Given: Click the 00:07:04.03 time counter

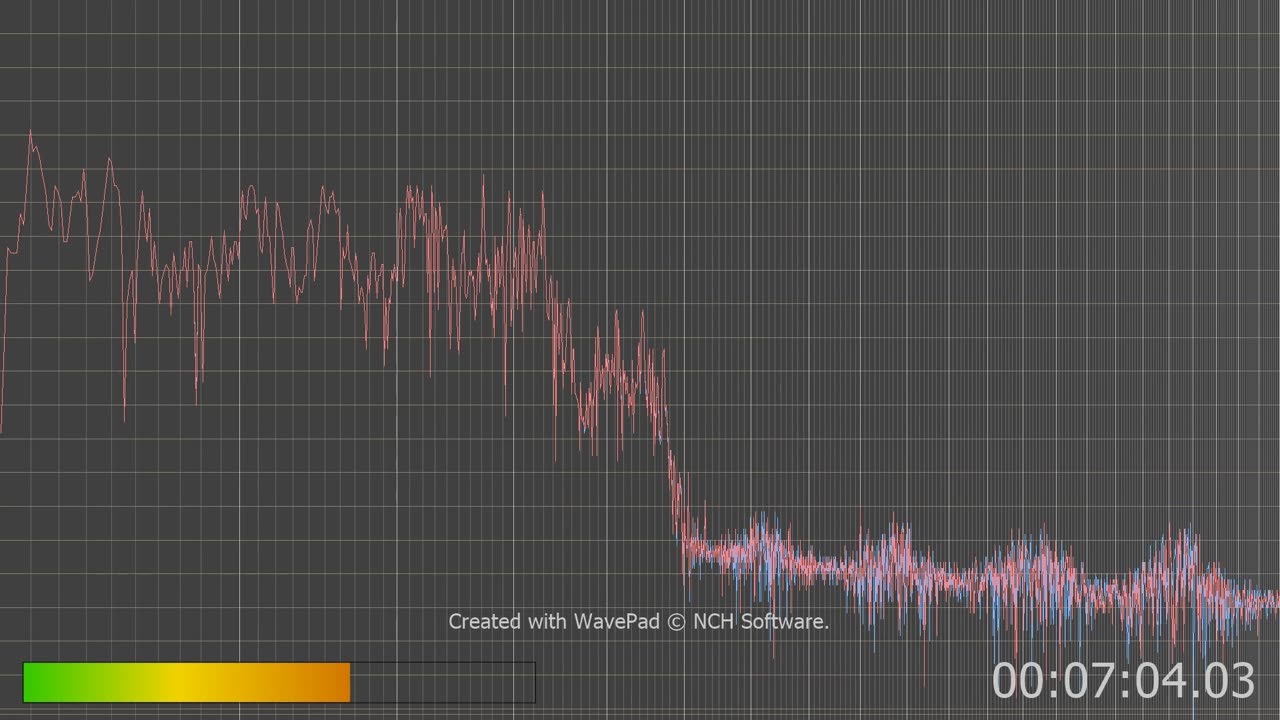Looking at the screenshot, I should [x=1123, y=681].
